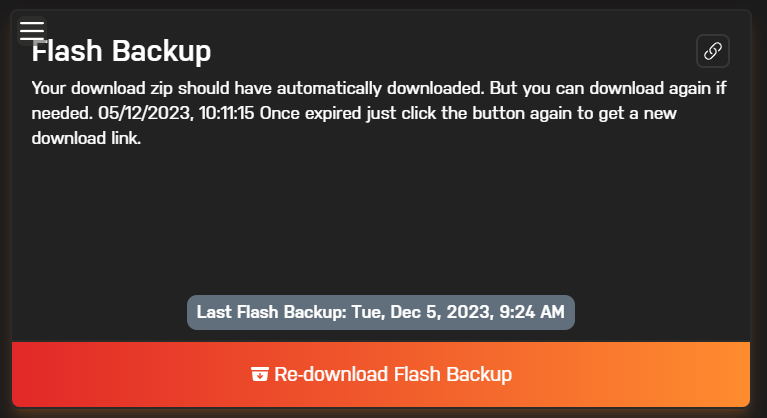Click Re-download Flash Backup button
Screen dimensions: 767x418
(381, 374)
